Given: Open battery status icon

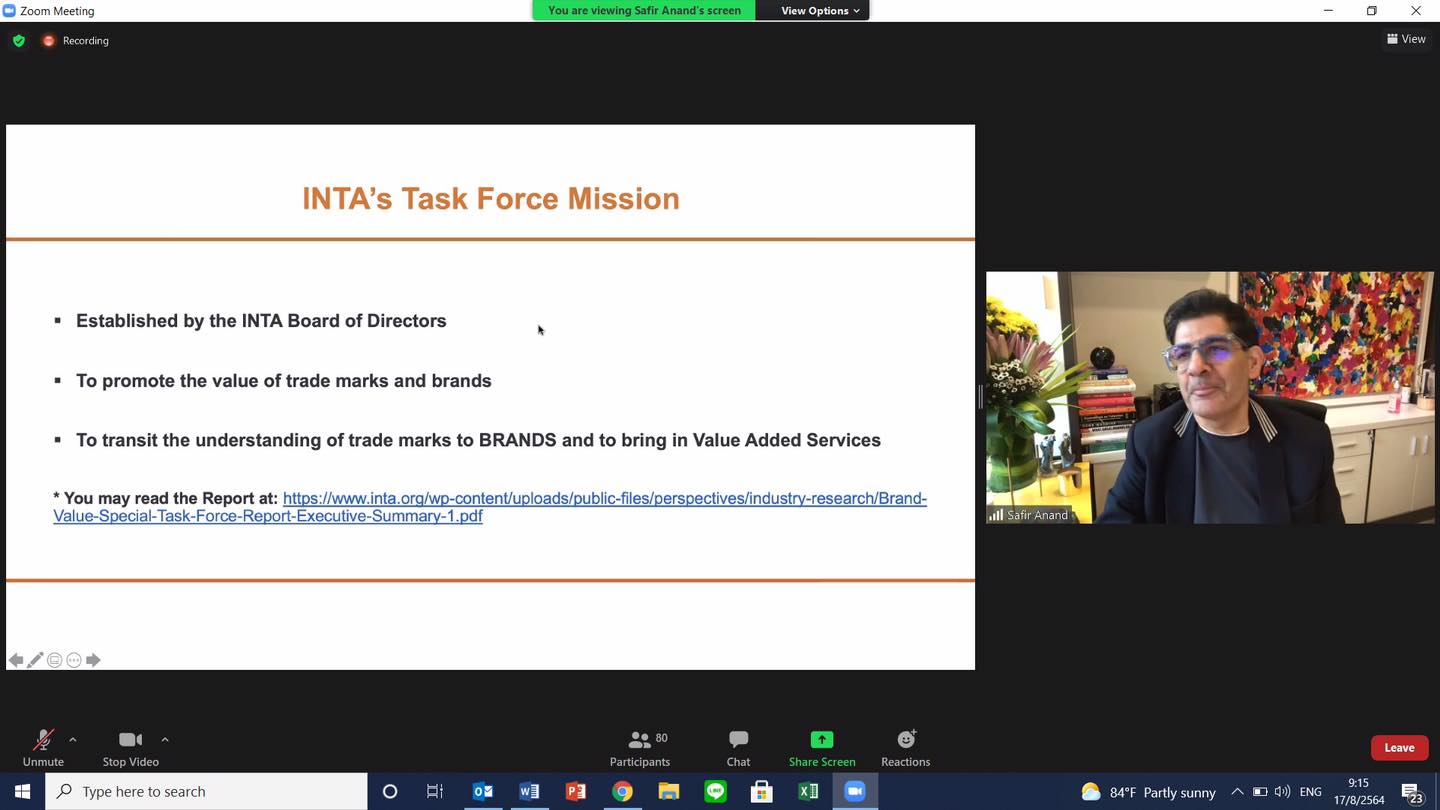Looking at the screenshot, I should tap(1260, 791).
